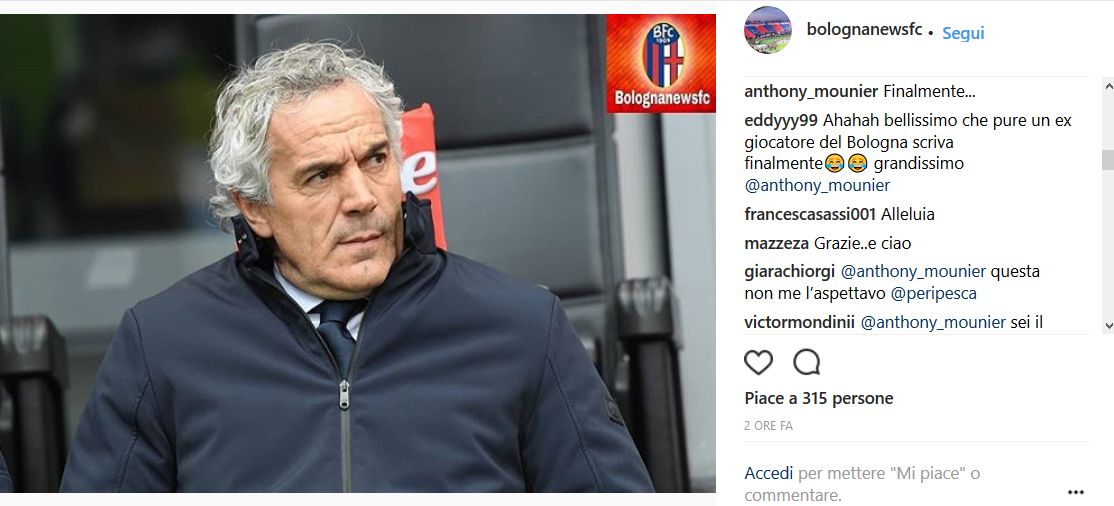Click the comments scrollbar thumb
This screenshot has width=1114, height=506.
[1108, 160]
